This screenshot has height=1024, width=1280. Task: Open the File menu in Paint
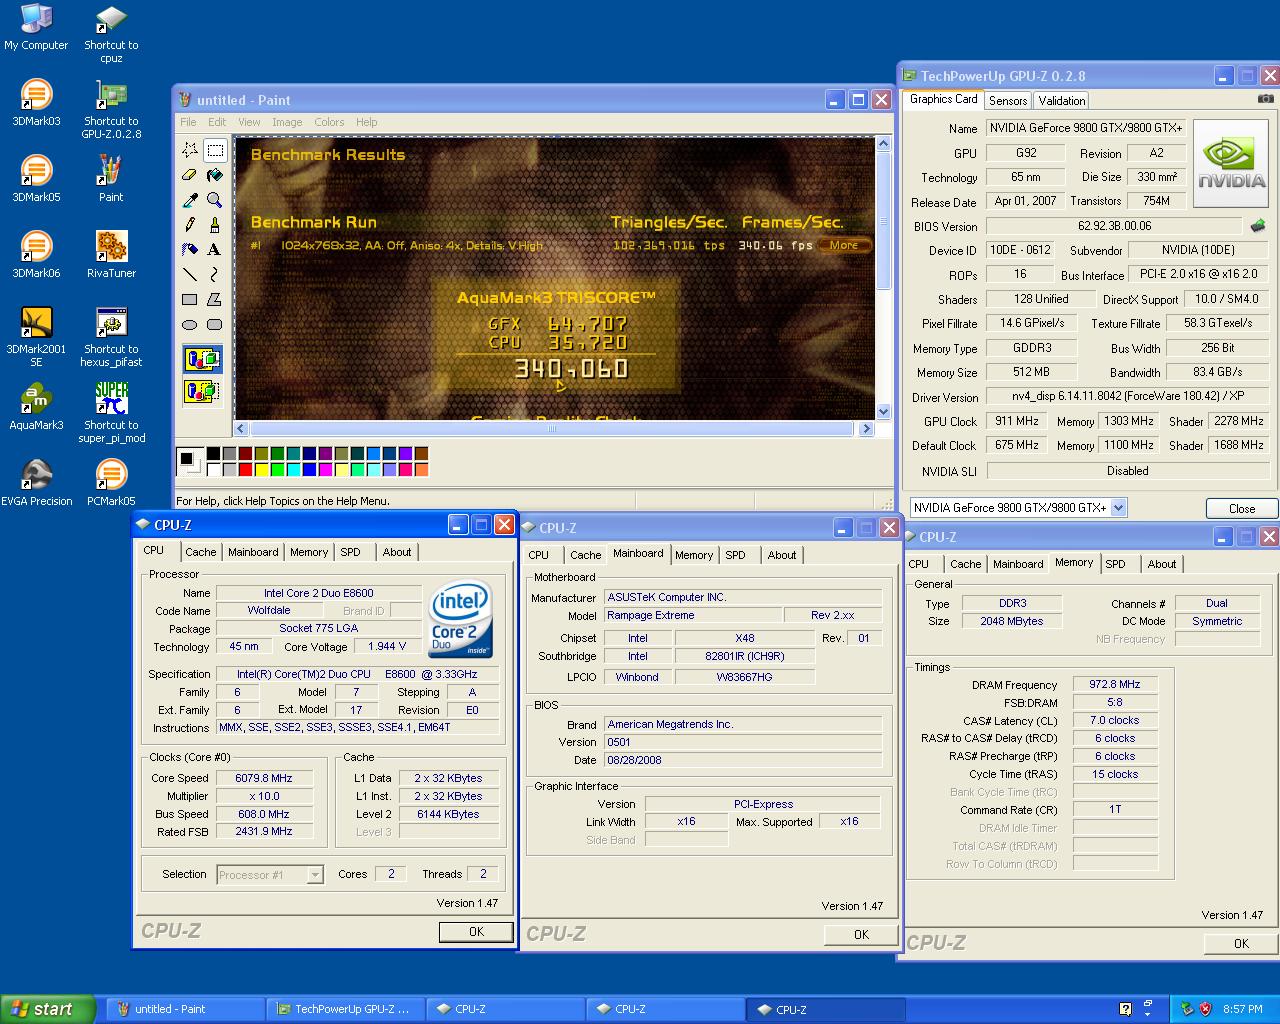(x=188, y=122)
